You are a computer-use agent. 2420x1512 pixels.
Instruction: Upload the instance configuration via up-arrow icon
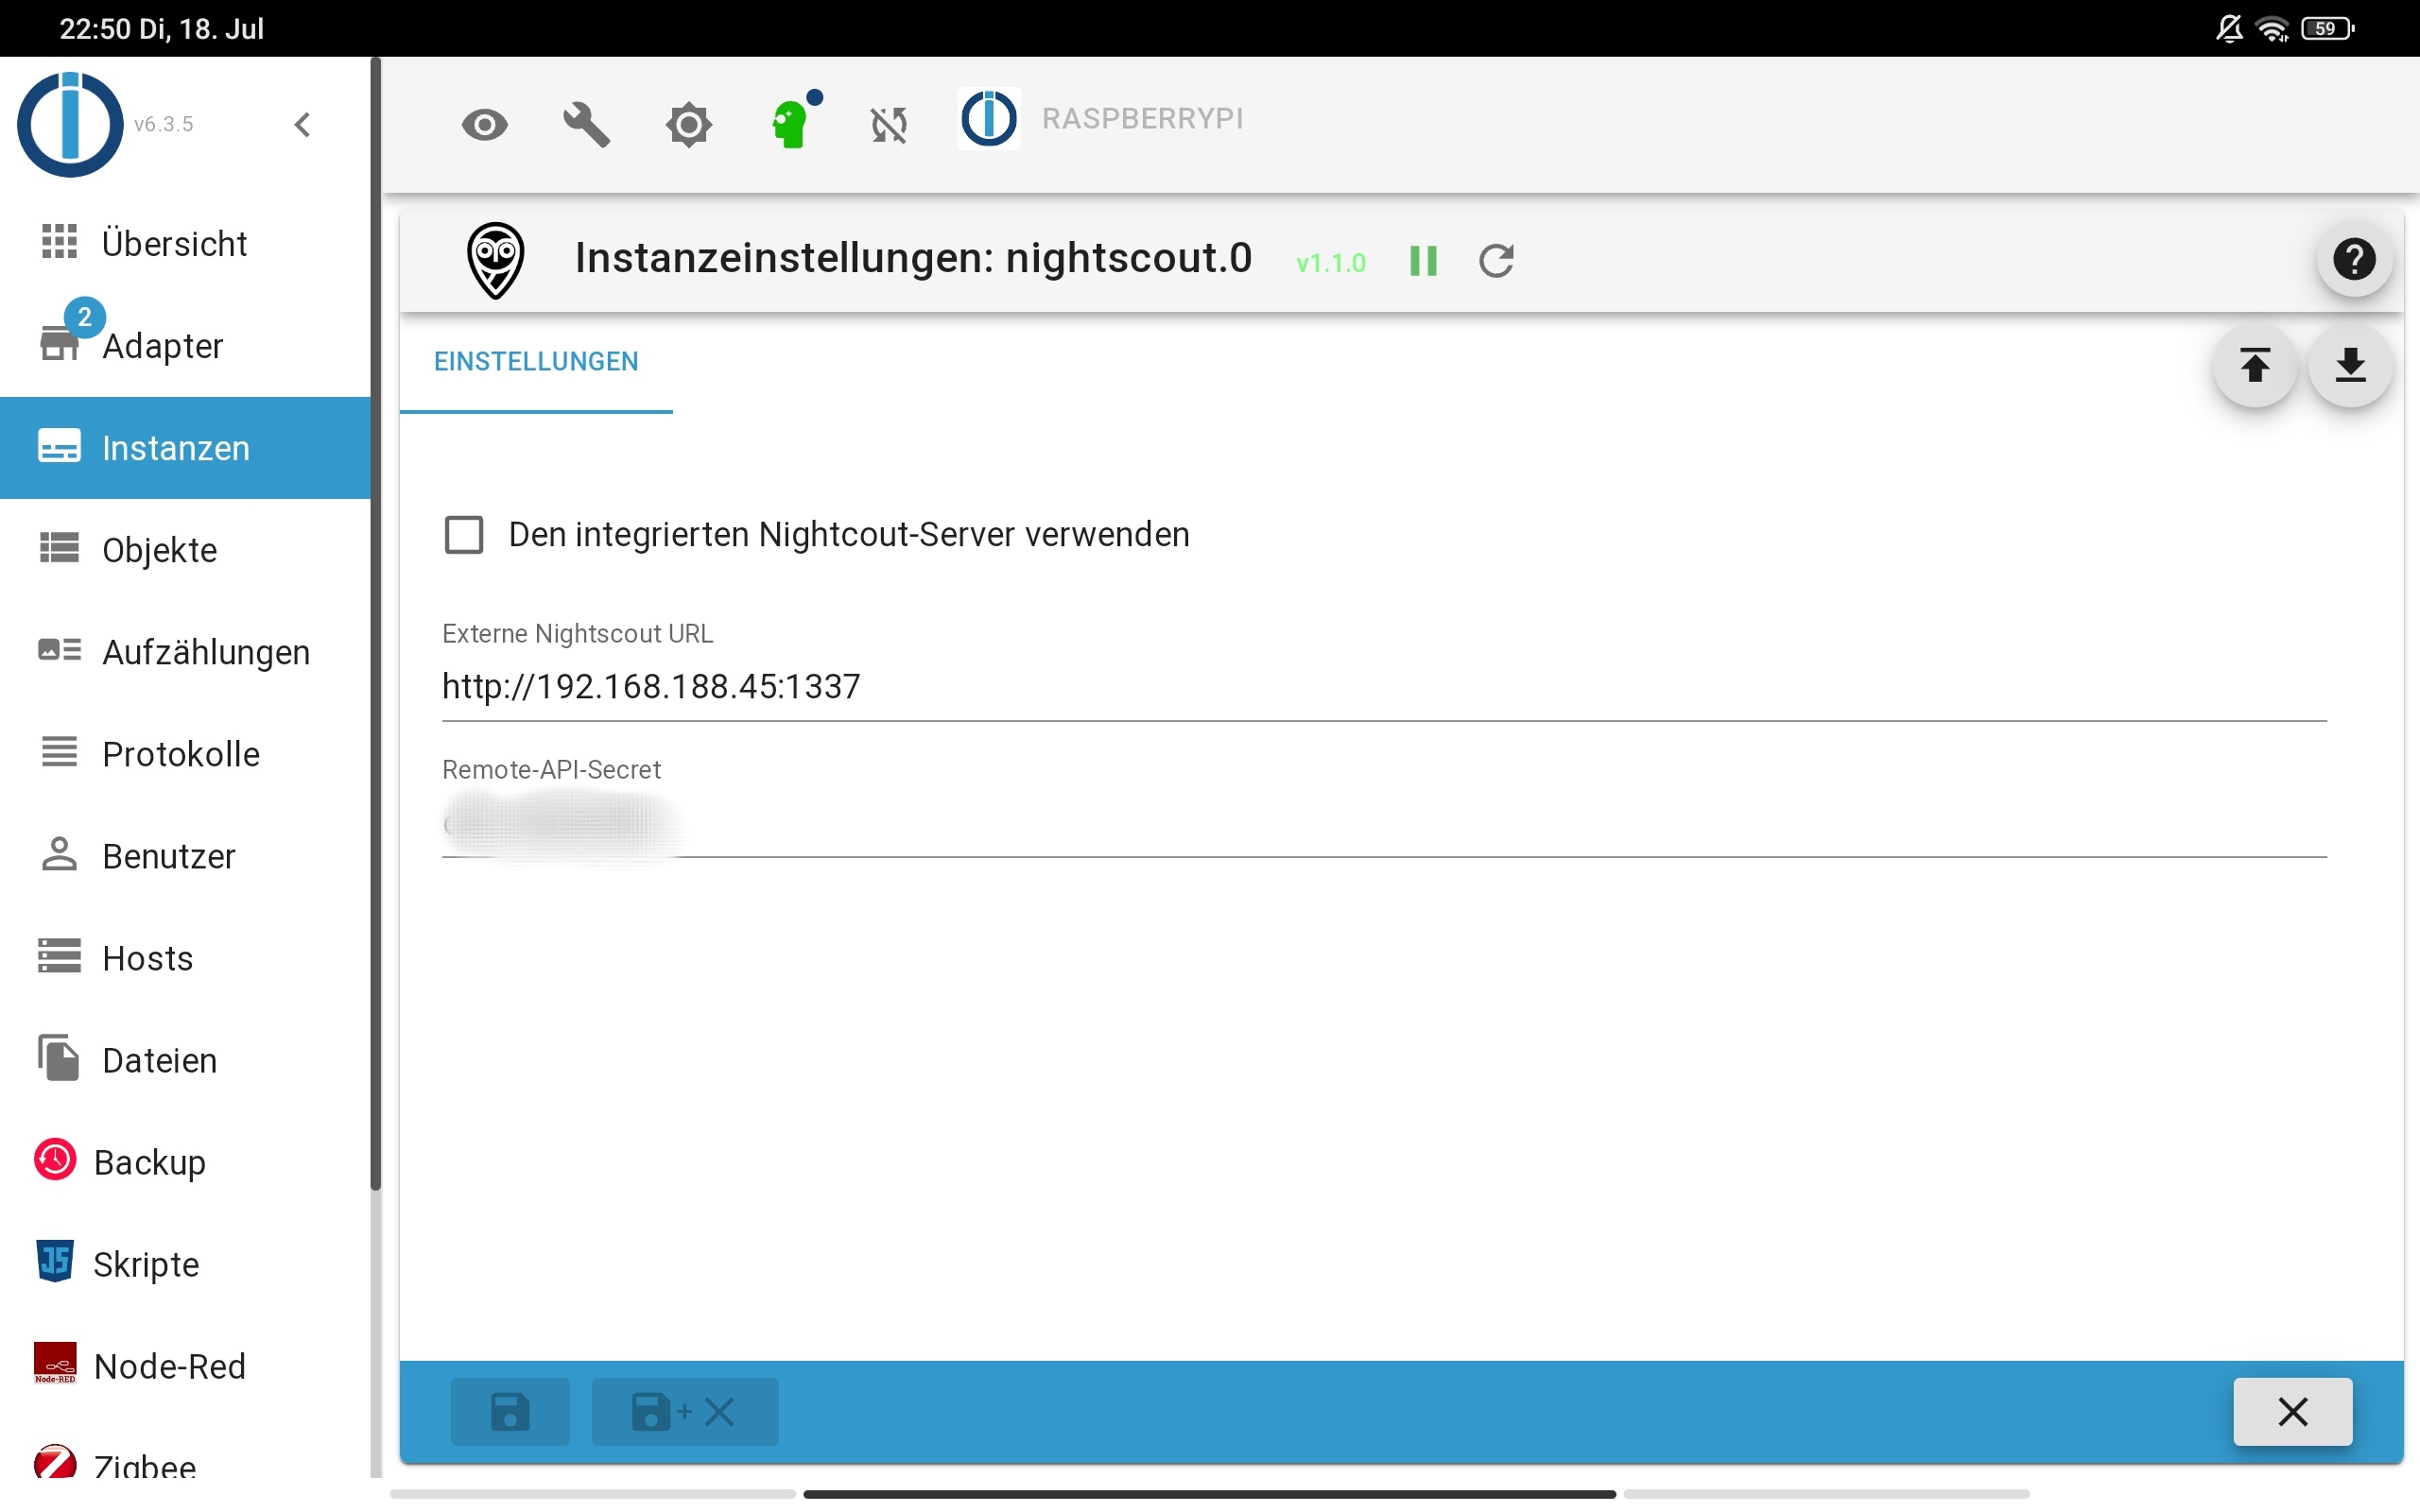coord(2256,366)
